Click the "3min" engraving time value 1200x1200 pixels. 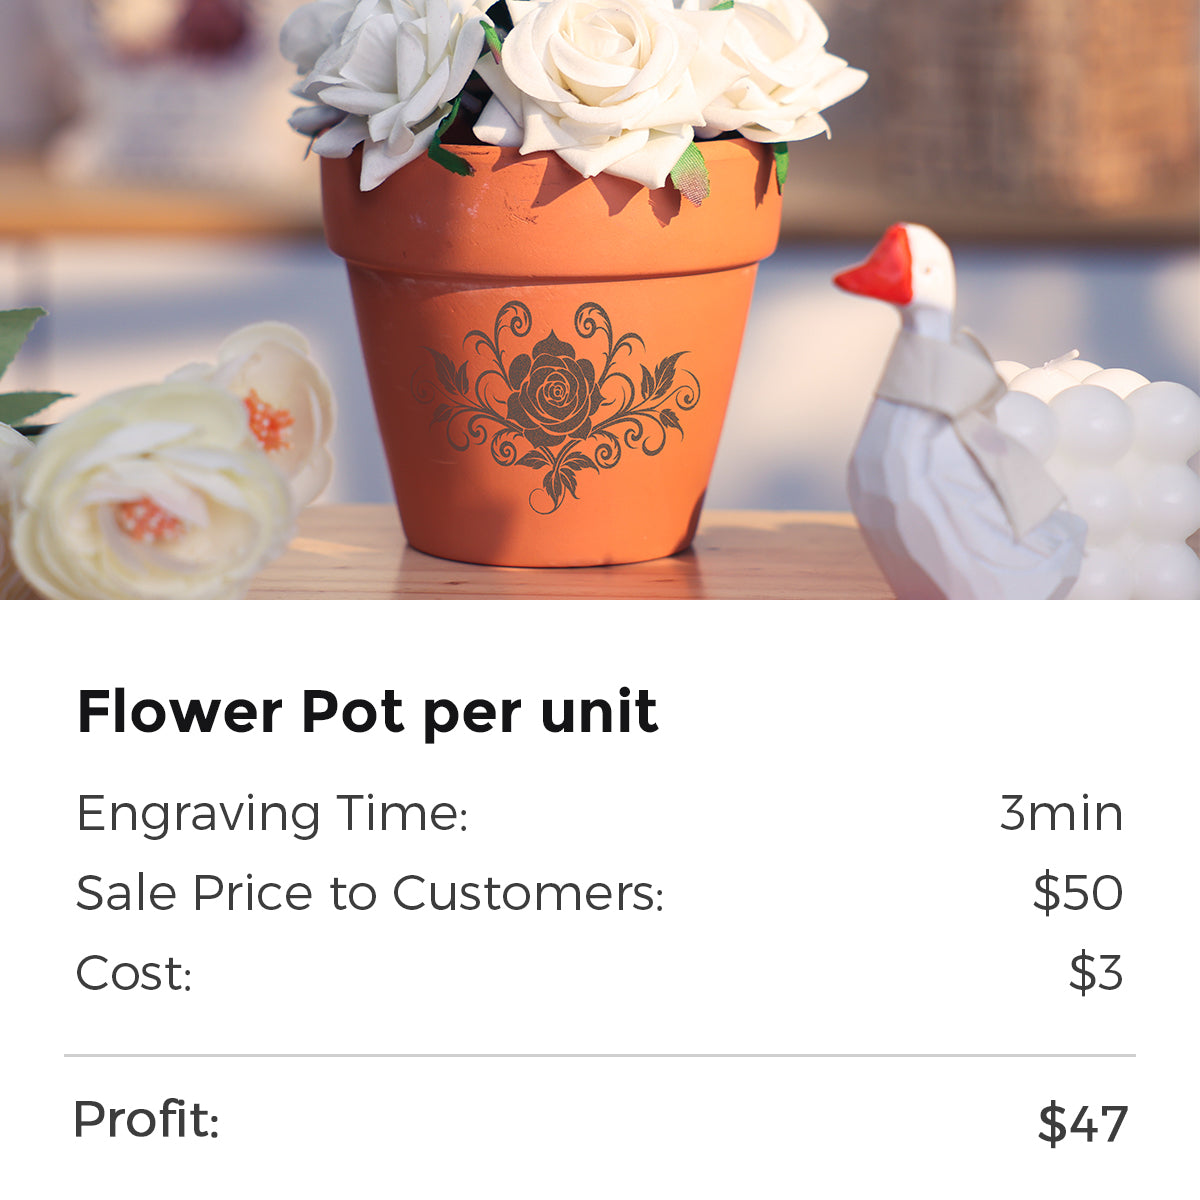pos(1061,813)
